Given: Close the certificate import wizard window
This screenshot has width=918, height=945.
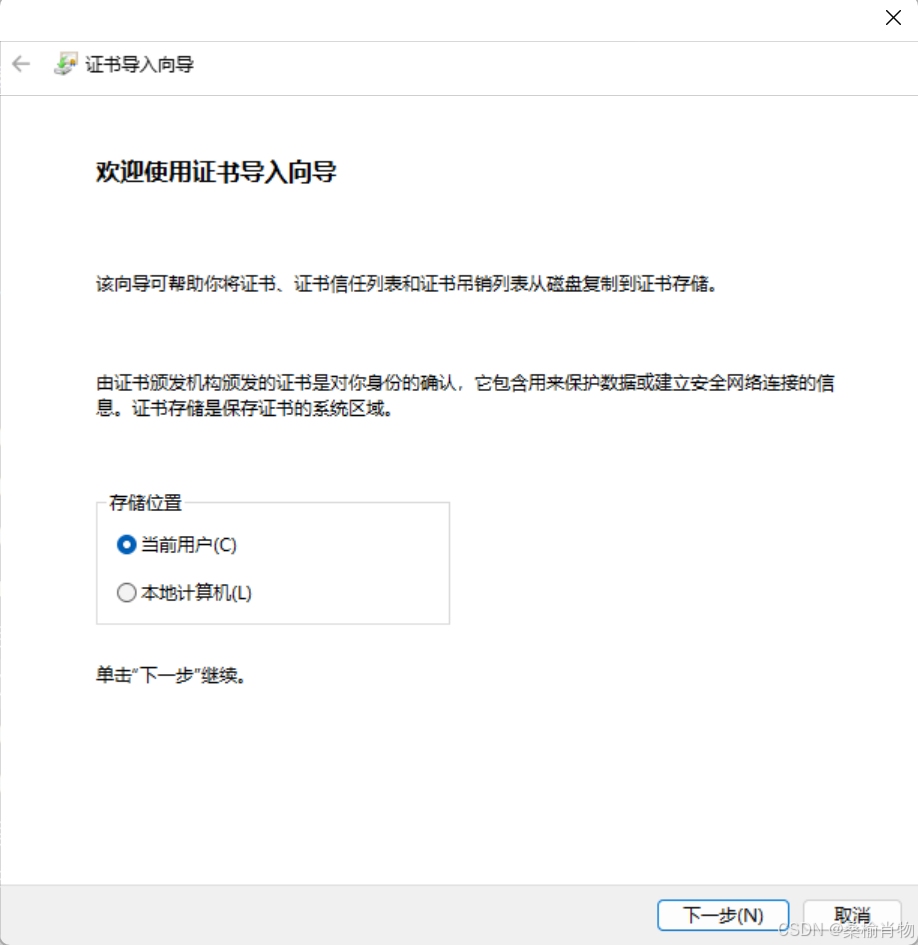Looking at the screenshot, I should [x=893, y=17].
